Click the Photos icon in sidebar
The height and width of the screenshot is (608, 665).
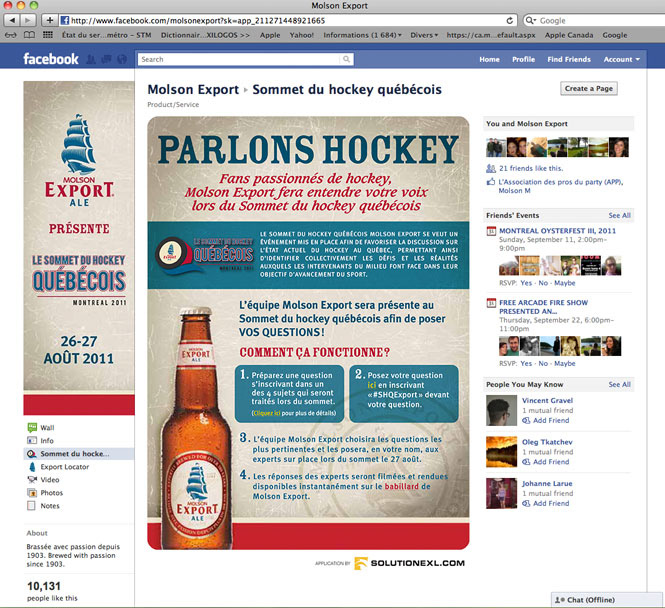[x=31, y=493]
